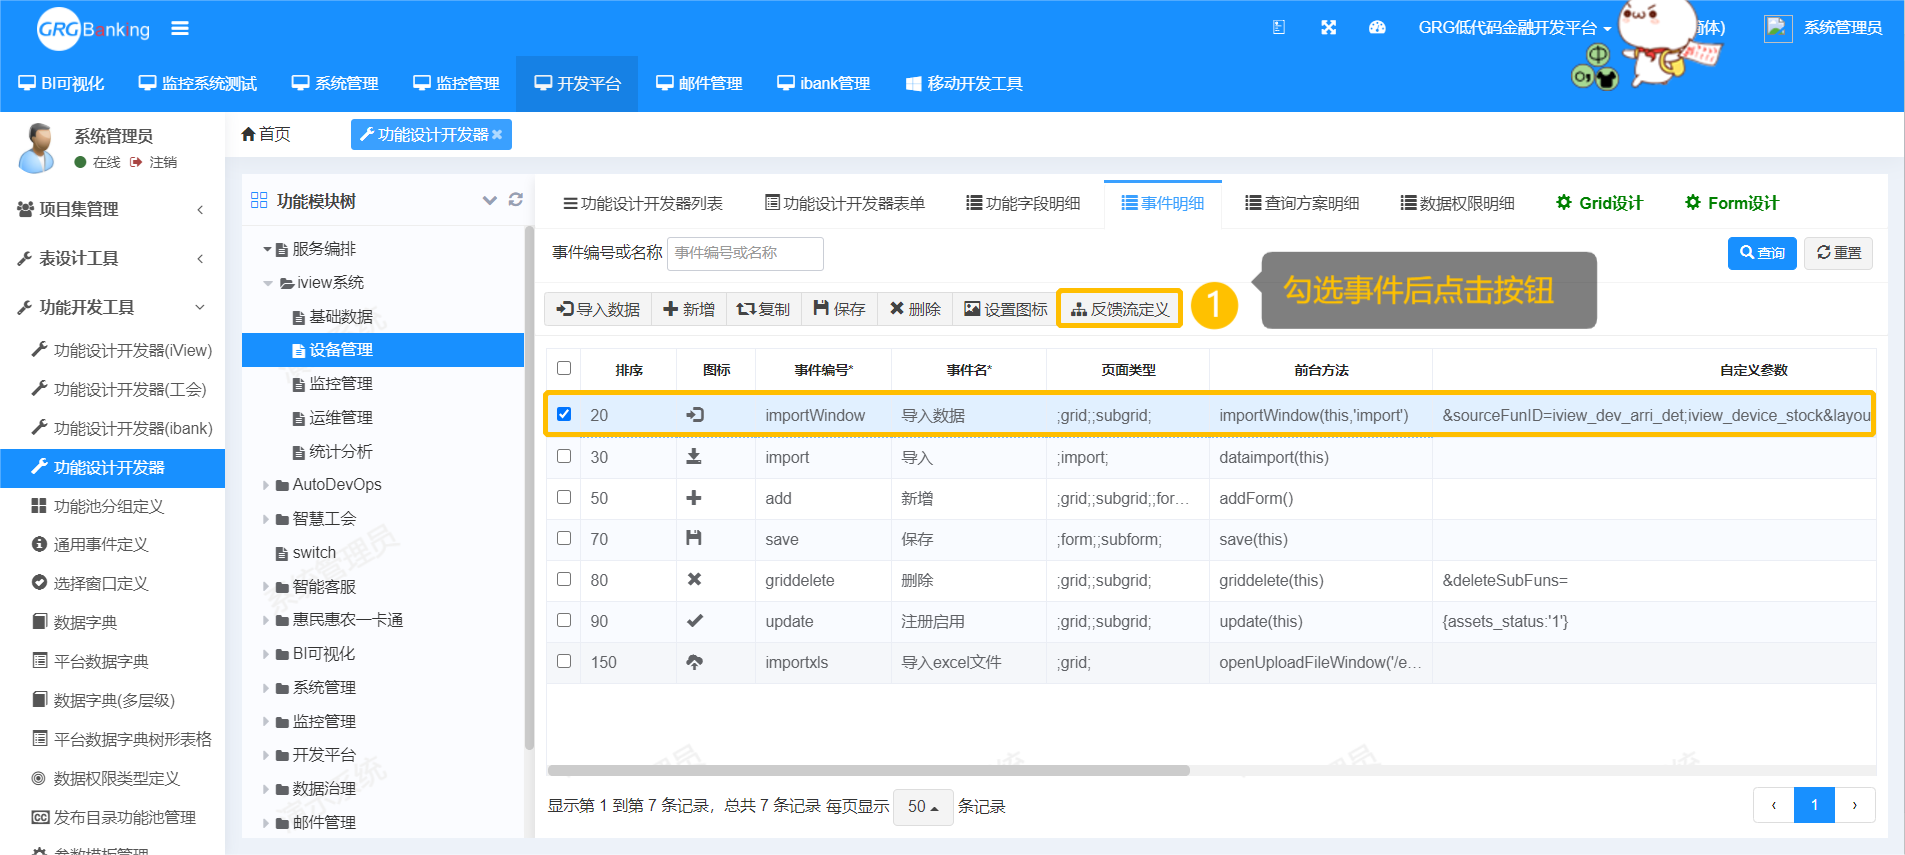Expand the 表设计工具 sidebar menu
This screenshot has width=1905, height=855.
tap(112, 258)
